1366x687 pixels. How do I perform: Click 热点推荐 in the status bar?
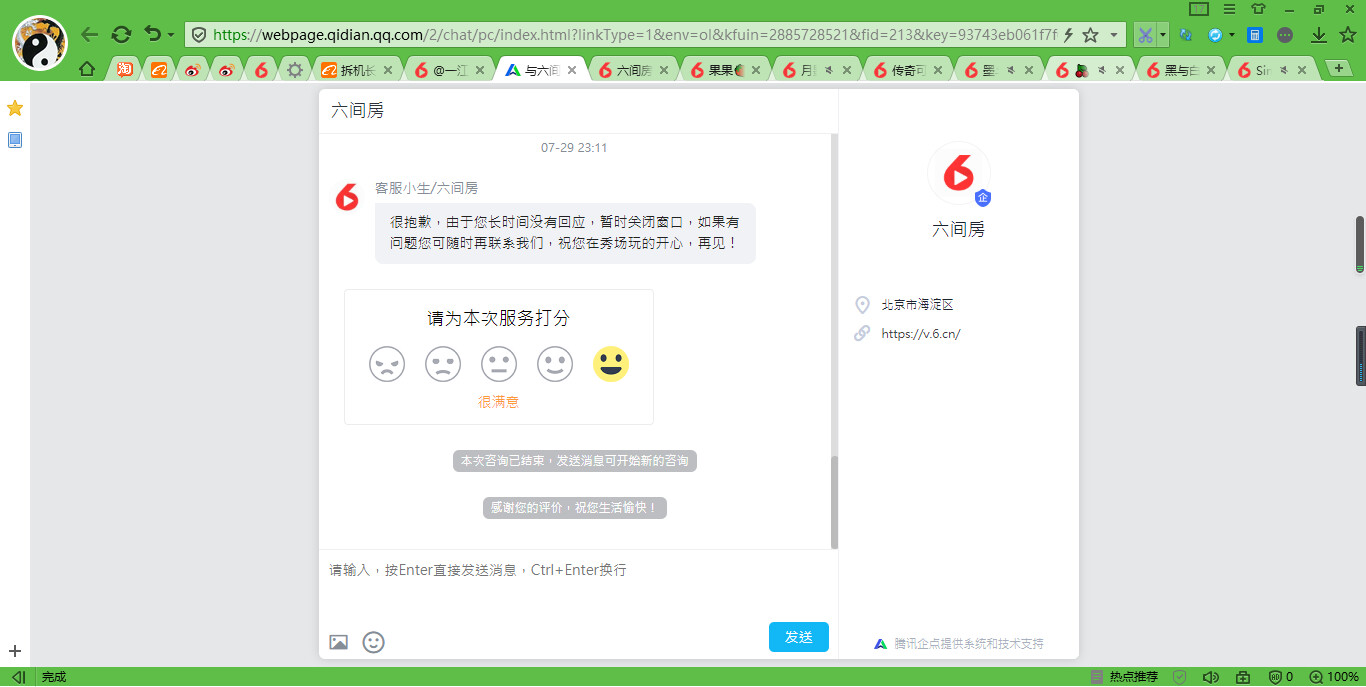tap(1133, 677)
